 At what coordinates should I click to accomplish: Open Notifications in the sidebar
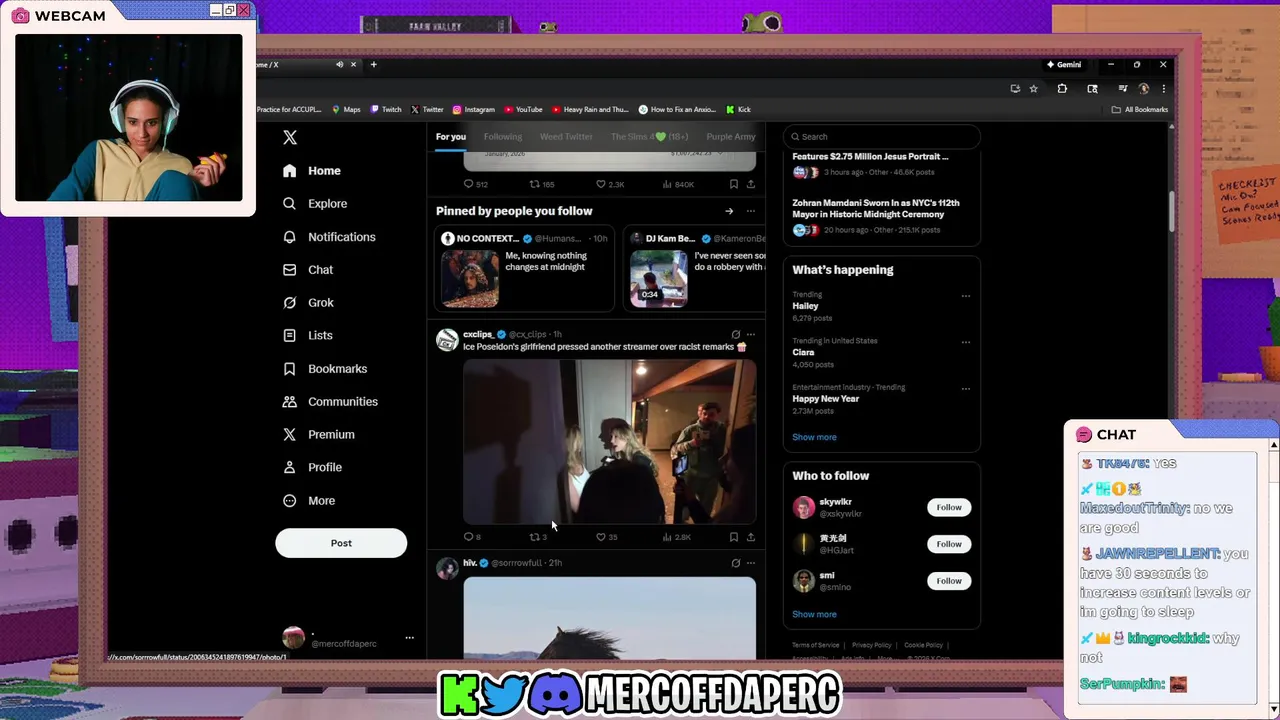coord(329,237)
